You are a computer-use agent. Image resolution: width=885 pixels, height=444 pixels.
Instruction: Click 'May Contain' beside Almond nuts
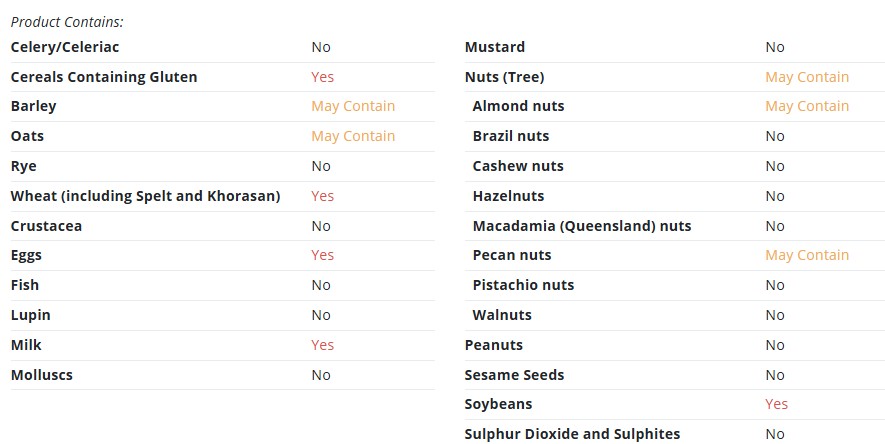tap(807, 106)
